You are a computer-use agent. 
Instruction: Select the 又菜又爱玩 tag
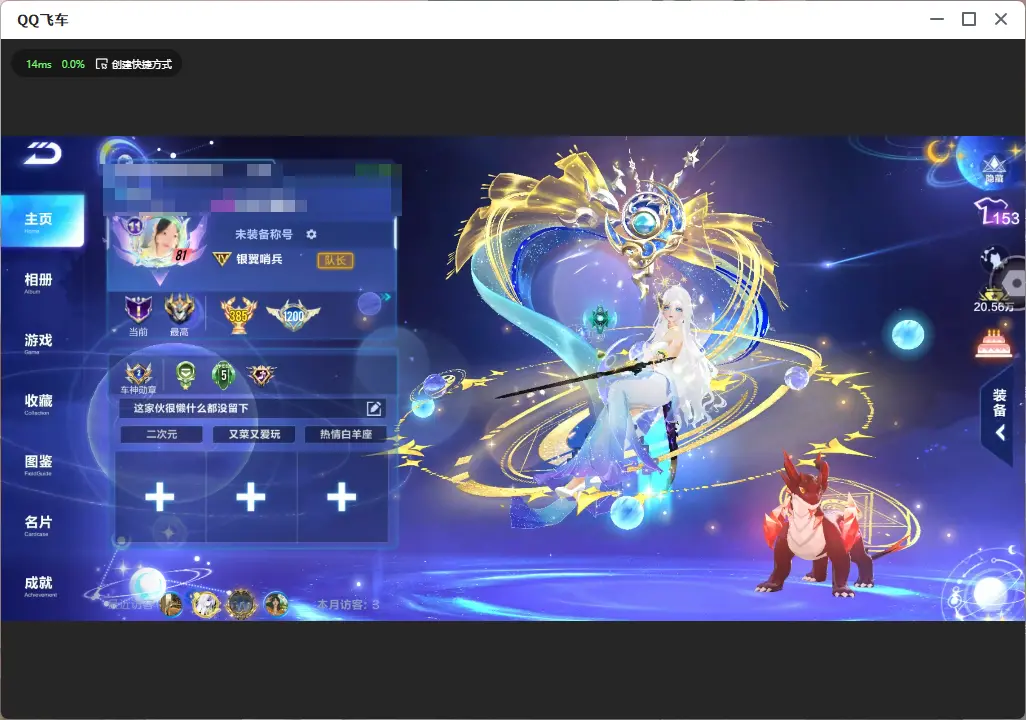(254, 435)
